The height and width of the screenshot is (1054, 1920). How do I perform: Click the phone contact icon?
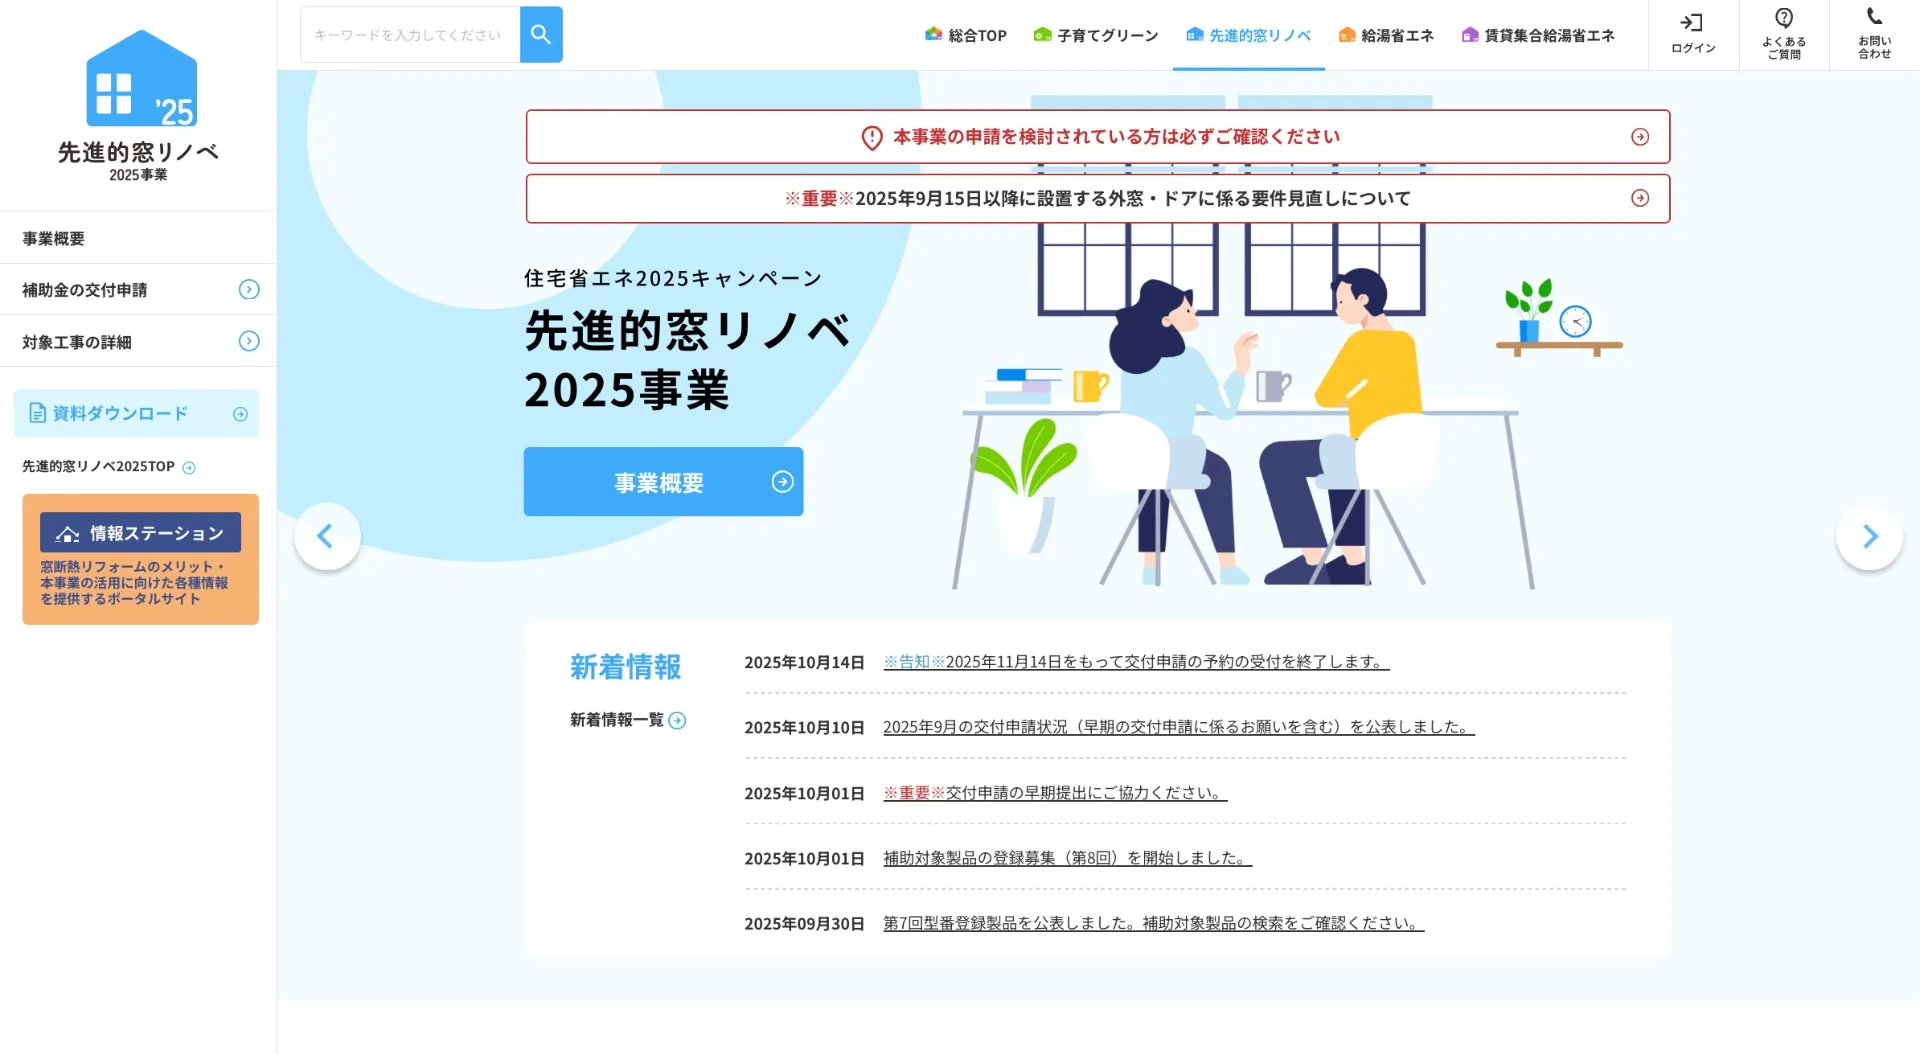pos(1874,17)
